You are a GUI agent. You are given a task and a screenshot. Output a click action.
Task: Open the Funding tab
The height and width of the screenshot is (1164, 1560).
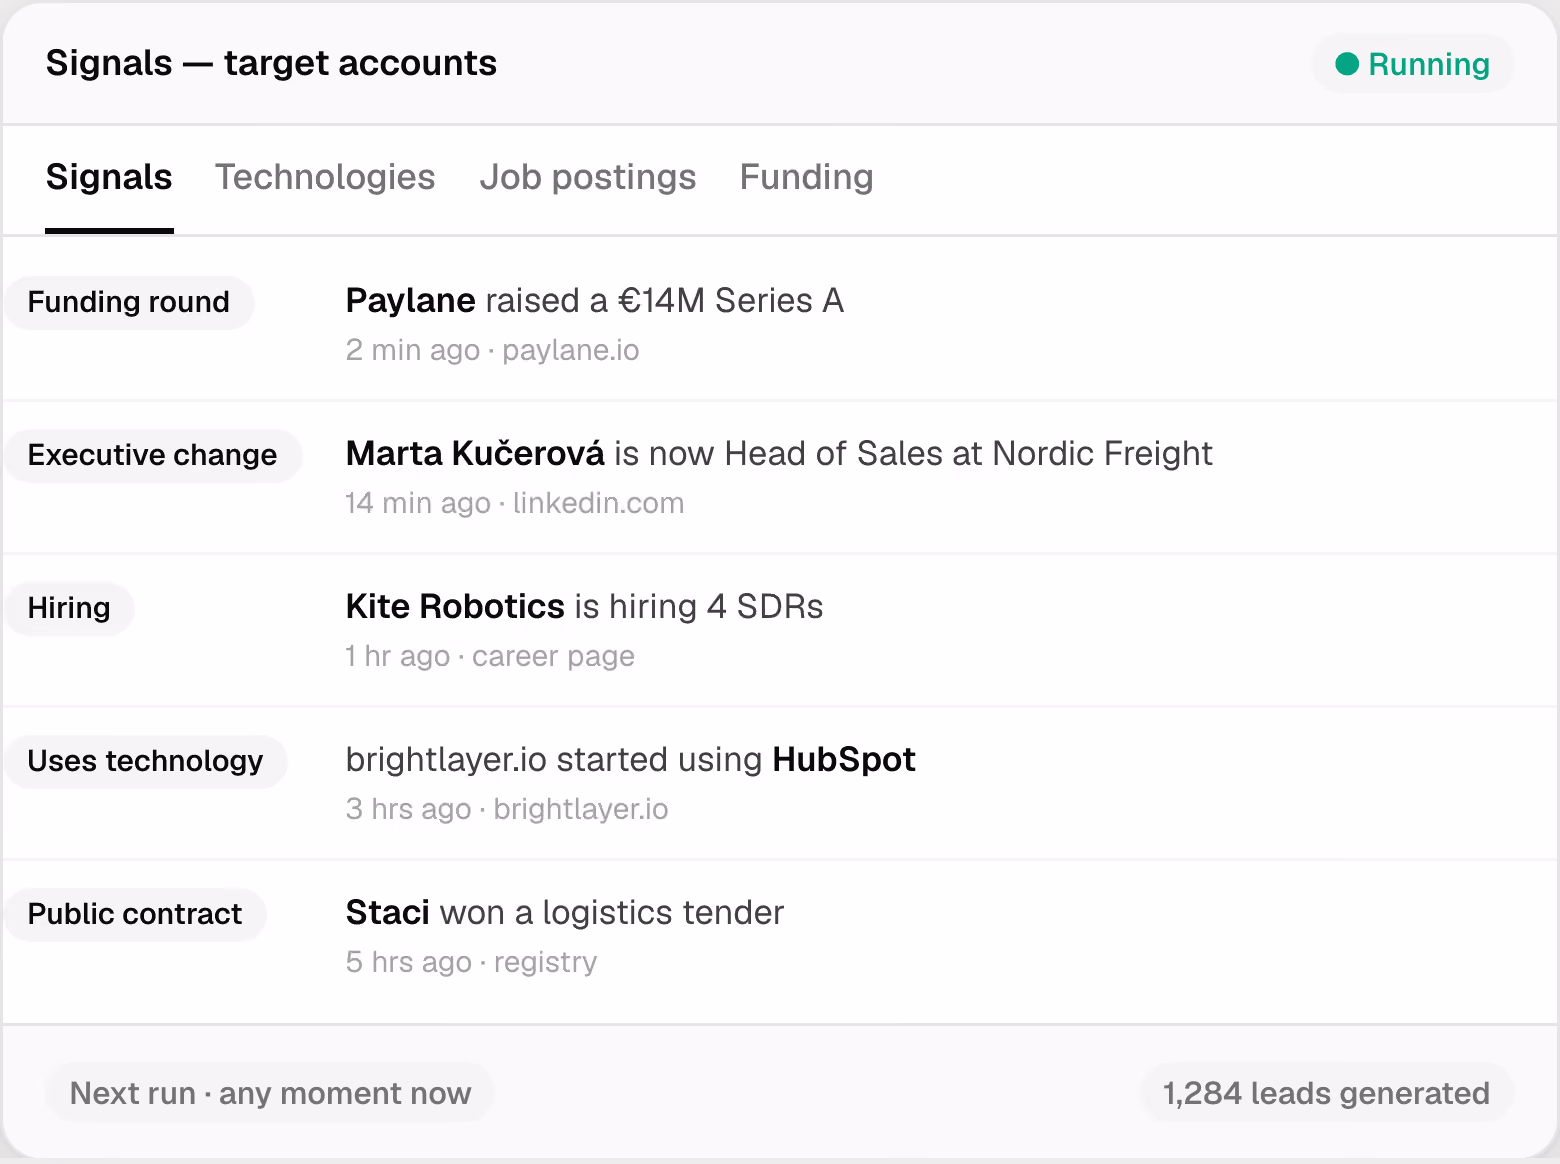(806, 177)
